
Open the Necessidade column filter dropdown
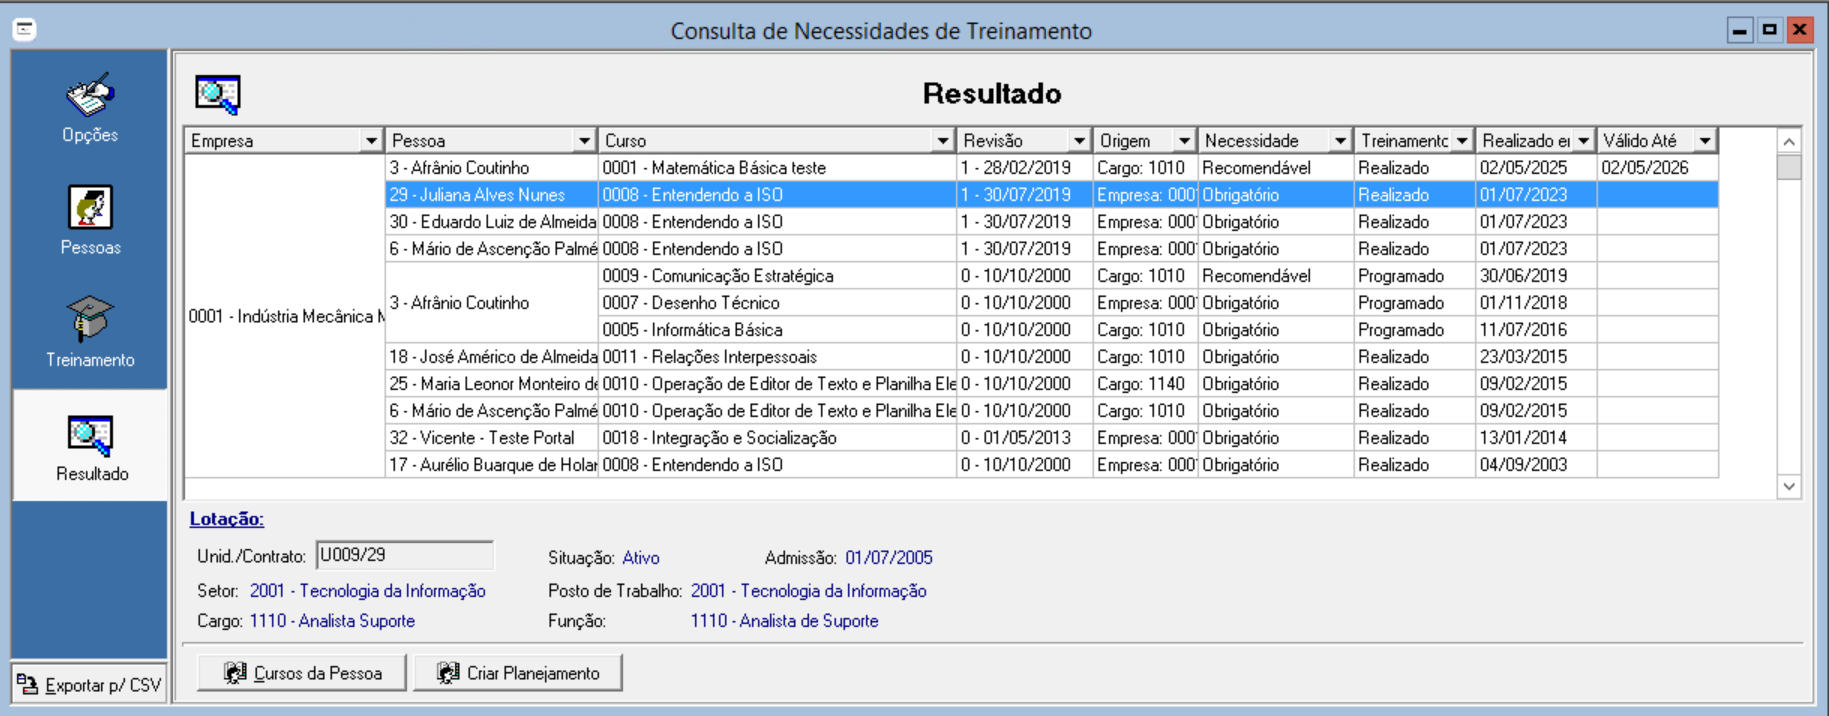[1340, 141]
